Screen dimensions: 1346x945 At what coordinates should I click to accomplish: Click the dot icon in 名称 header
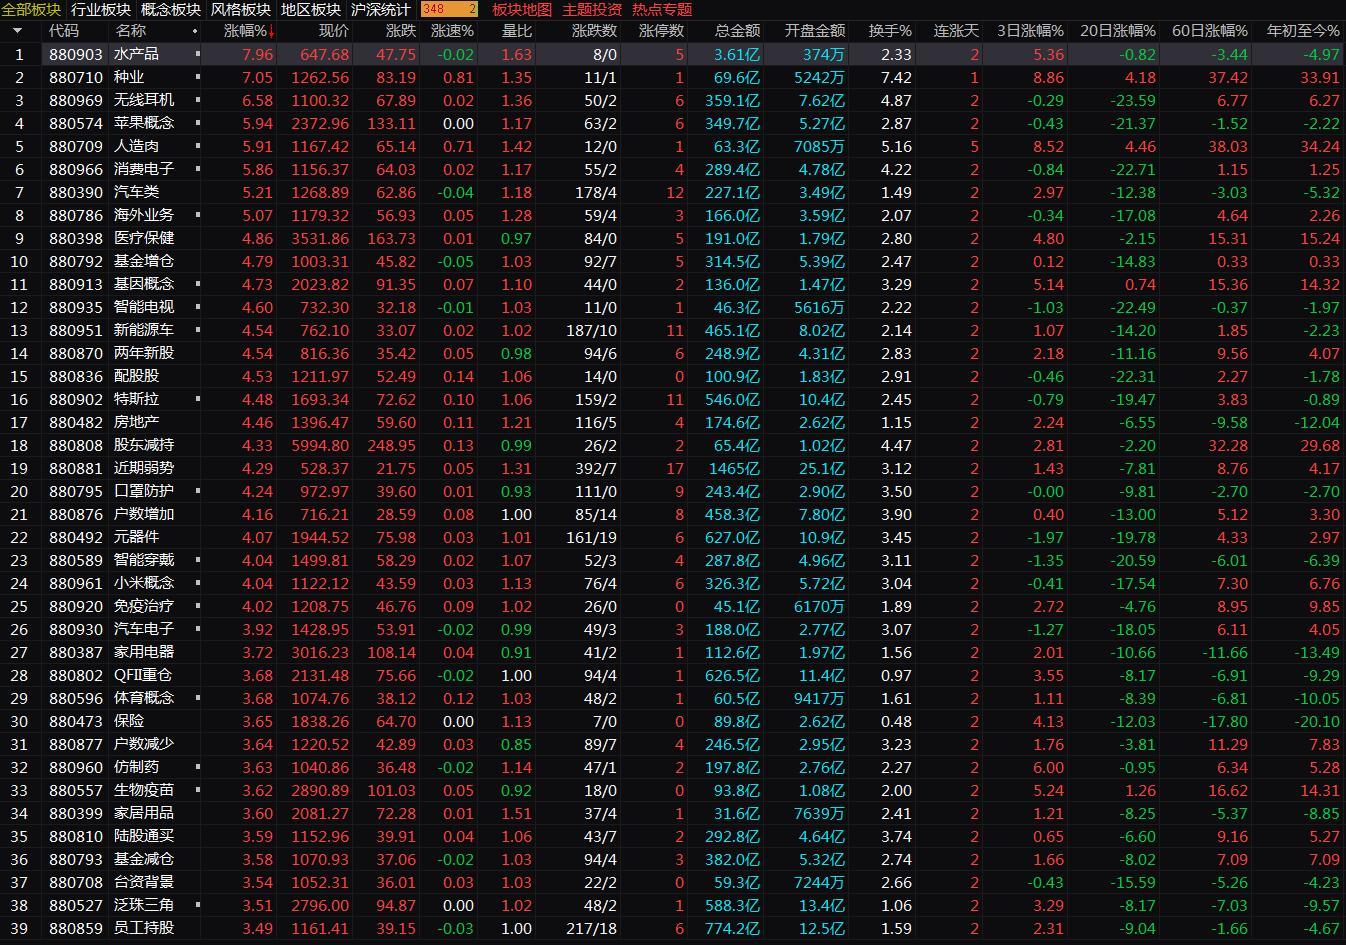198,31
